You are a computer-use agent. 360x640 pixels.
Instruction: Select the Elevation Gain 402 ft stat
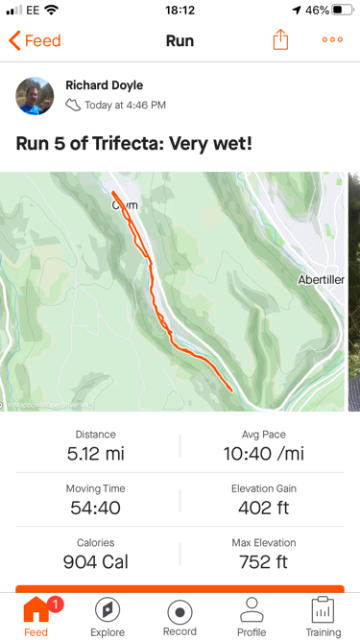point(263,500)
